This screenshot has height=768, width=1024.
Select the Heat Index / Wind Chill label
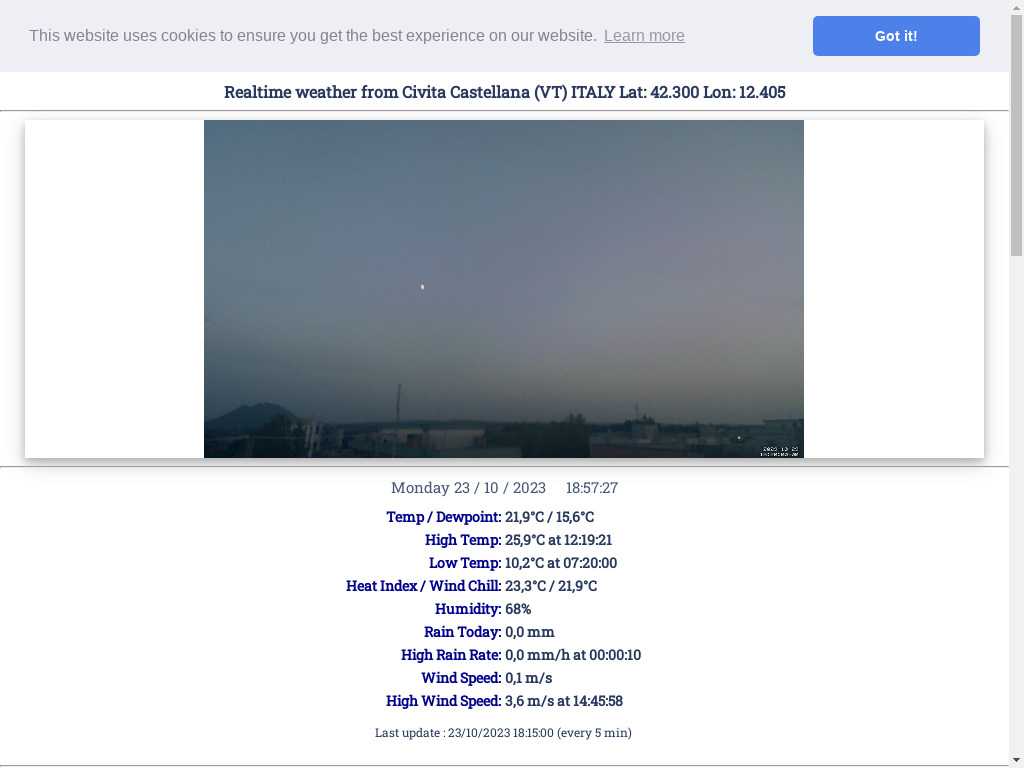pyautogui.click(x=424, y=586)
